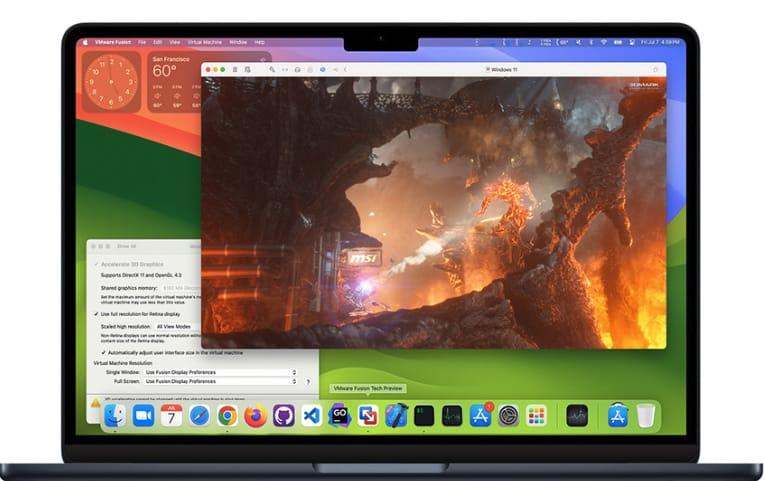
Task: Open the Virtual Machine menu
Action: pos(205,42)
